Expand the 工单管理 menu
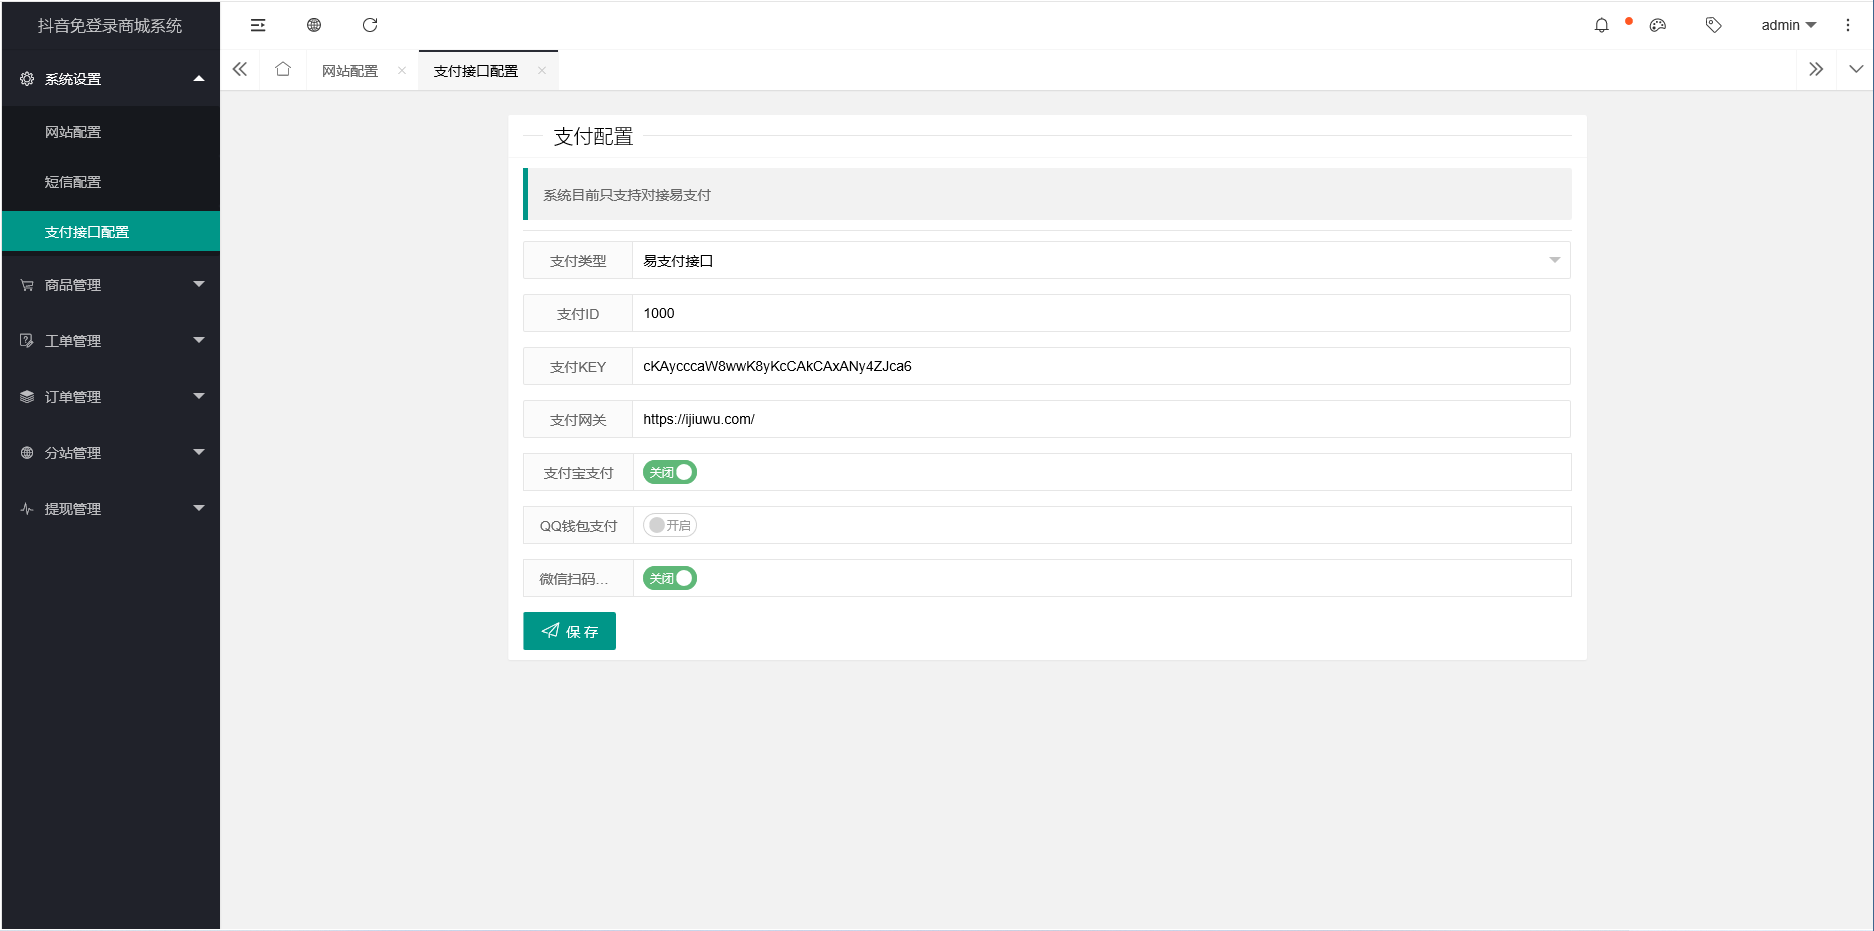 199,341
